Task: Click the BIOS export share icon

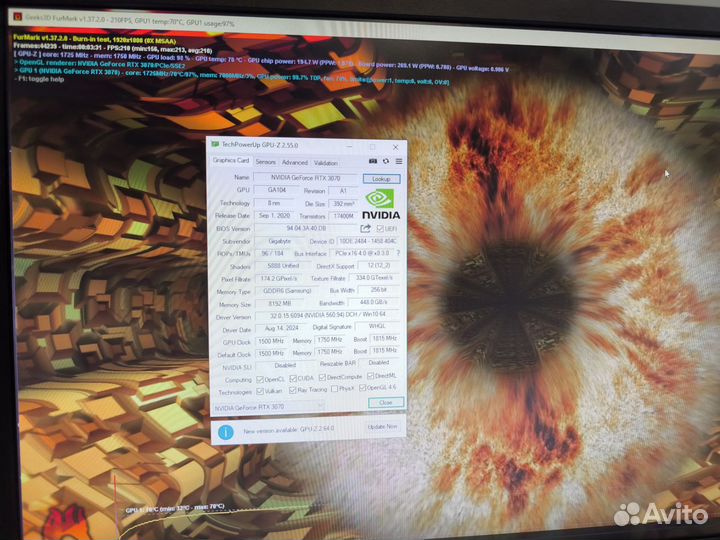Action: pos(366,228)
